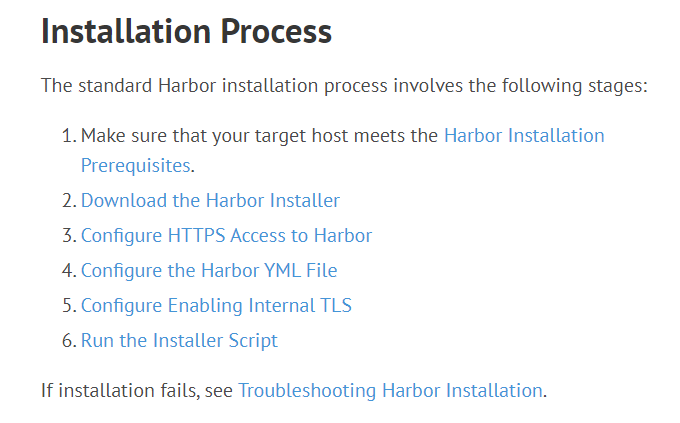This screenshot has height=423, width=680.
Task: Go to Configure HTTPS Access to Harbor
Action: point(226,236)
